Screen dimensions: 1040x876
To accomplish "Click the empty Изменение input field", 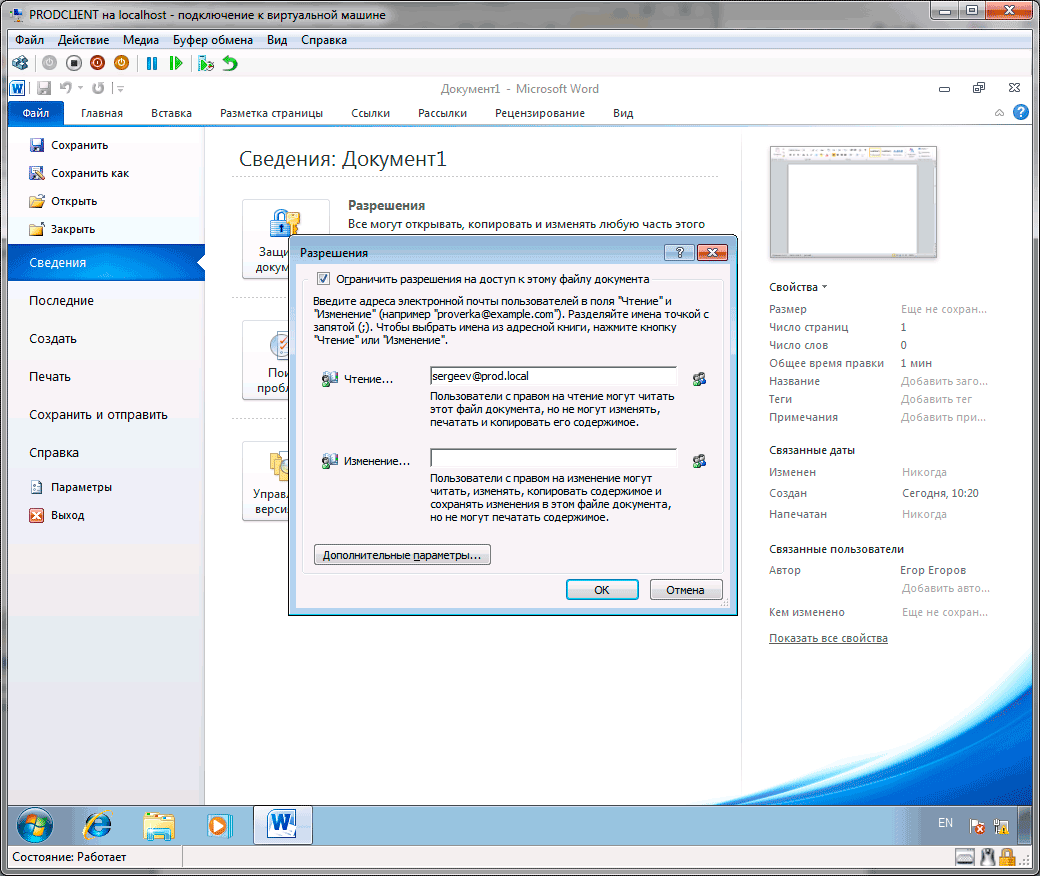I will point(553,458).
